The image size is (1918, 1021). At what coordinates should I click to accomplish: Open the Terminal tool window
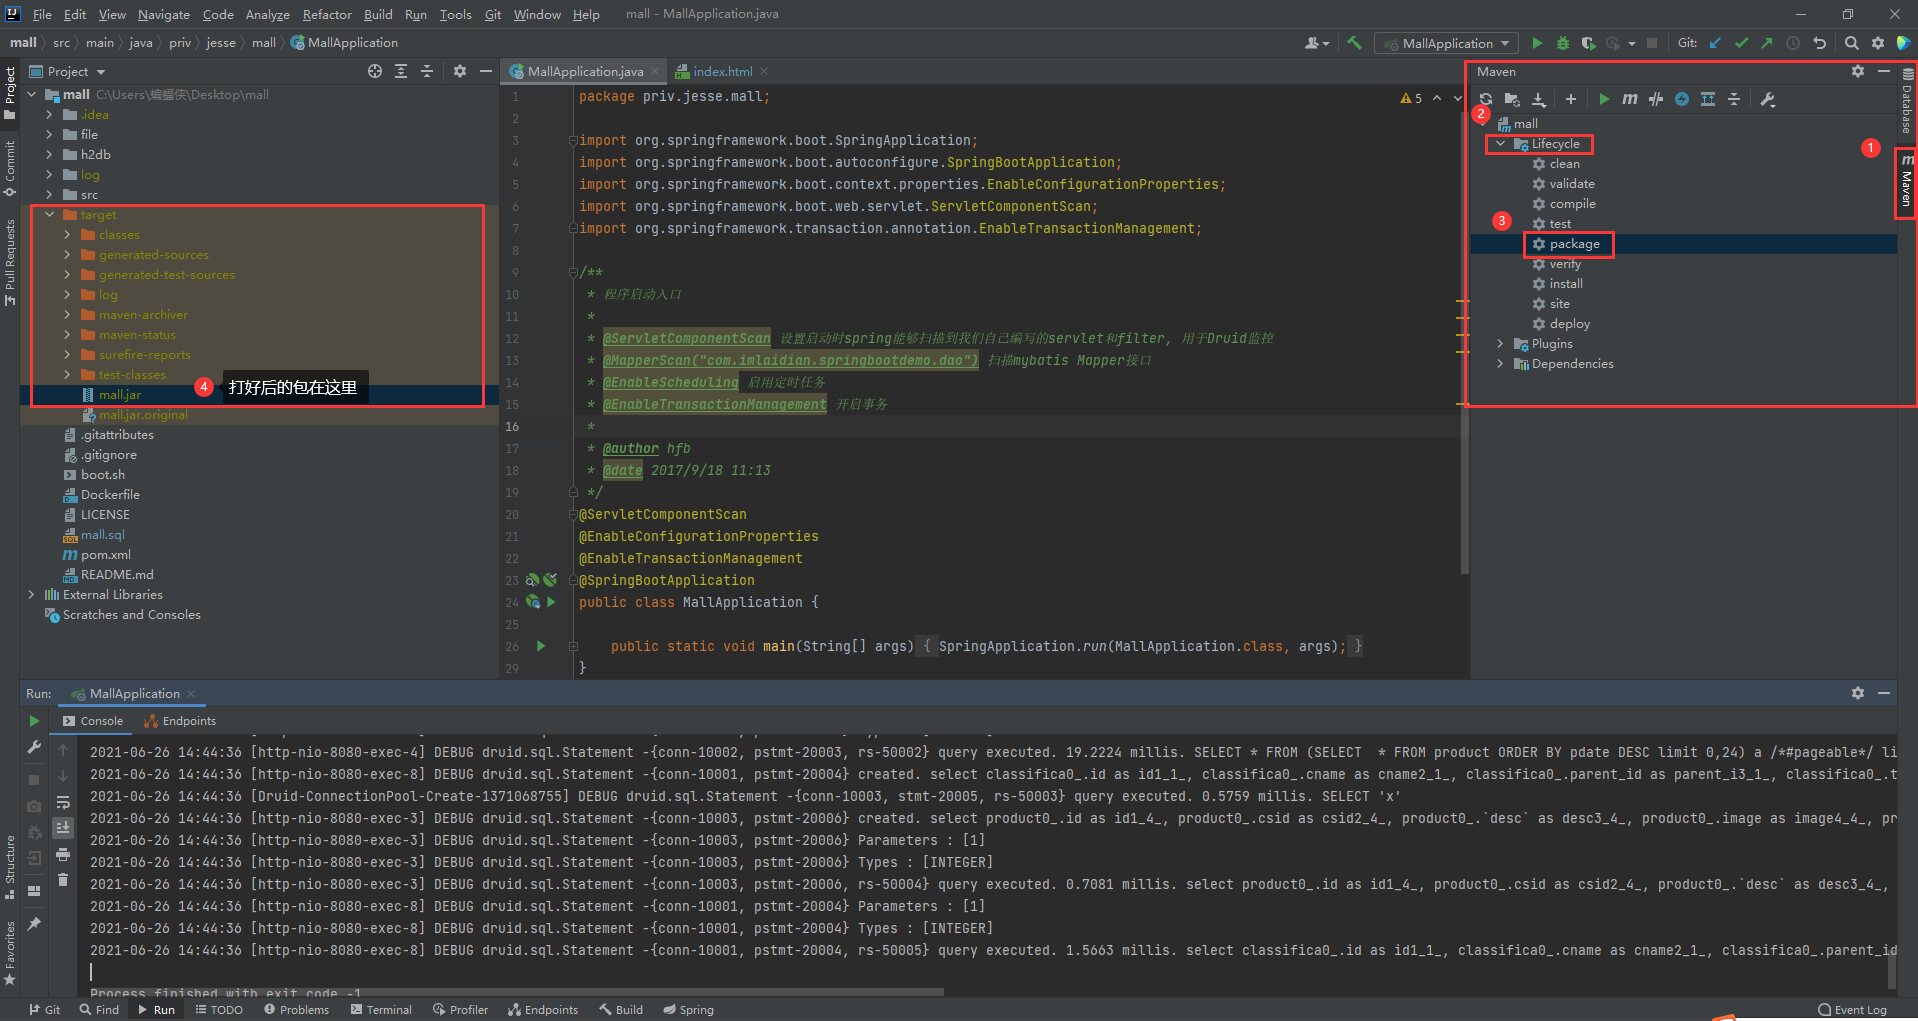tap(381, 1009)
